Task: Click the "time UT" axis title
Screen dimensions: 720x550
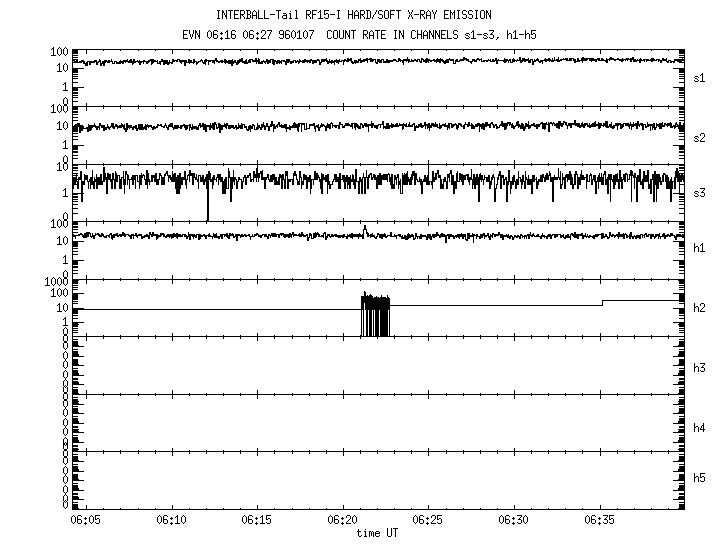Action: [377, 533]
